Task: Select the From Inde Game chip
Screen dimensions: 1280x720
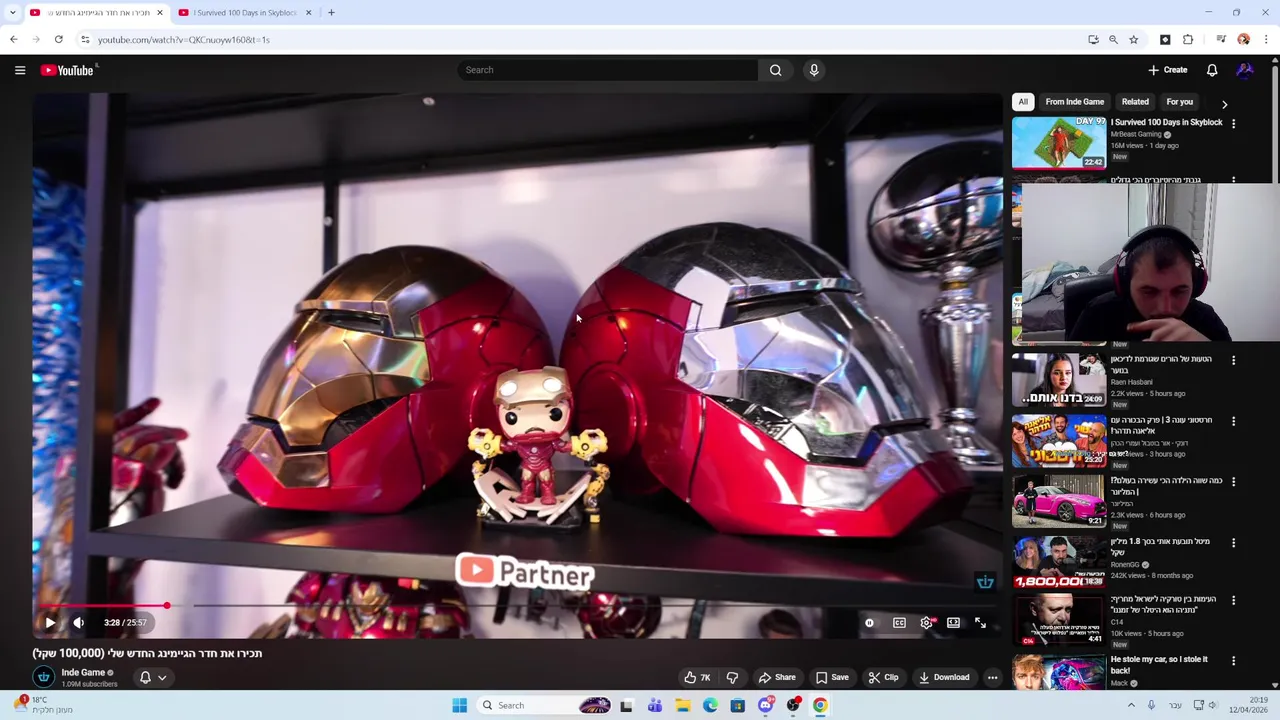Action: 1075,102
